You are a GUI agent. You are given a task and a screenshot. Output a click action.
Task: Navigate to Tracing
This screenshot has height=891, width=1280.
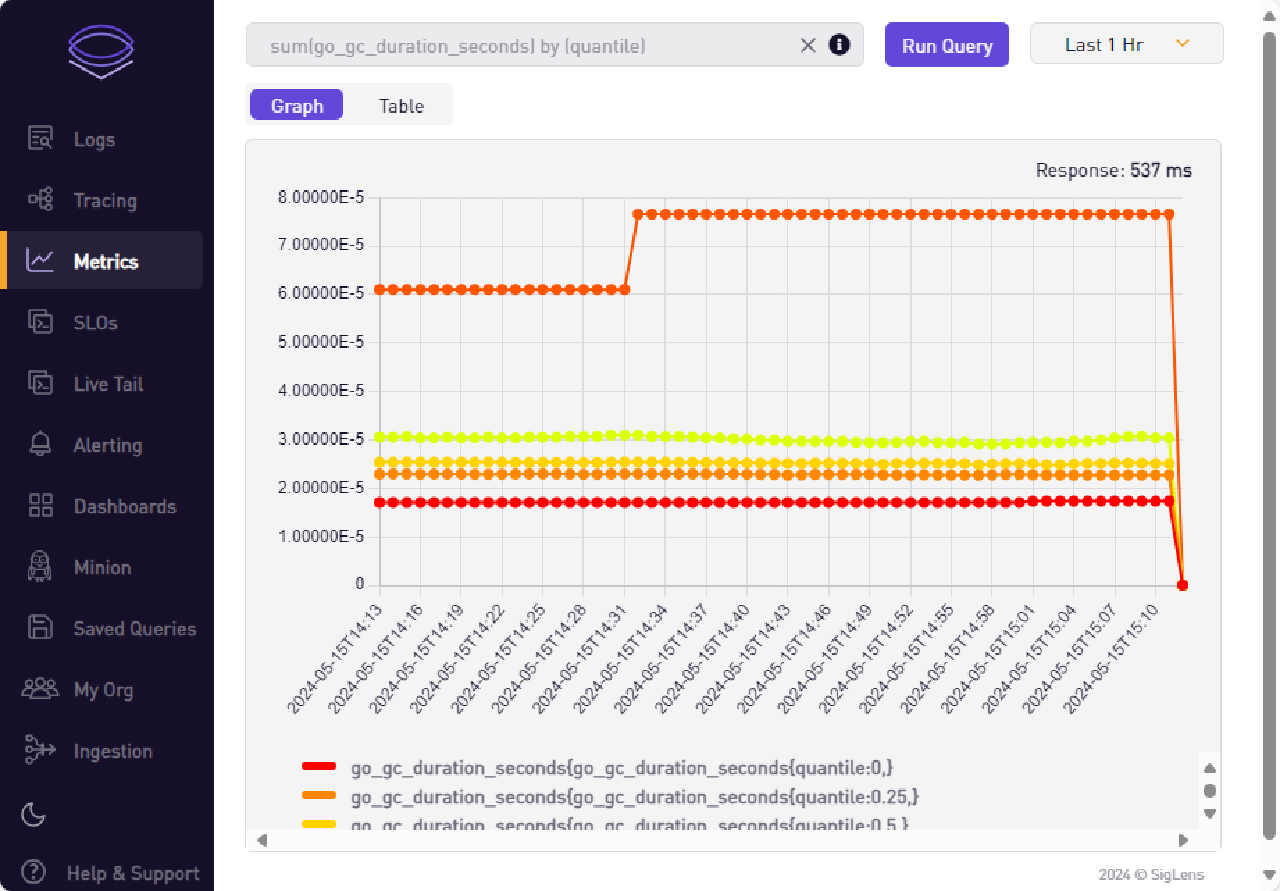pyautogui.click(x=107, y=200)
